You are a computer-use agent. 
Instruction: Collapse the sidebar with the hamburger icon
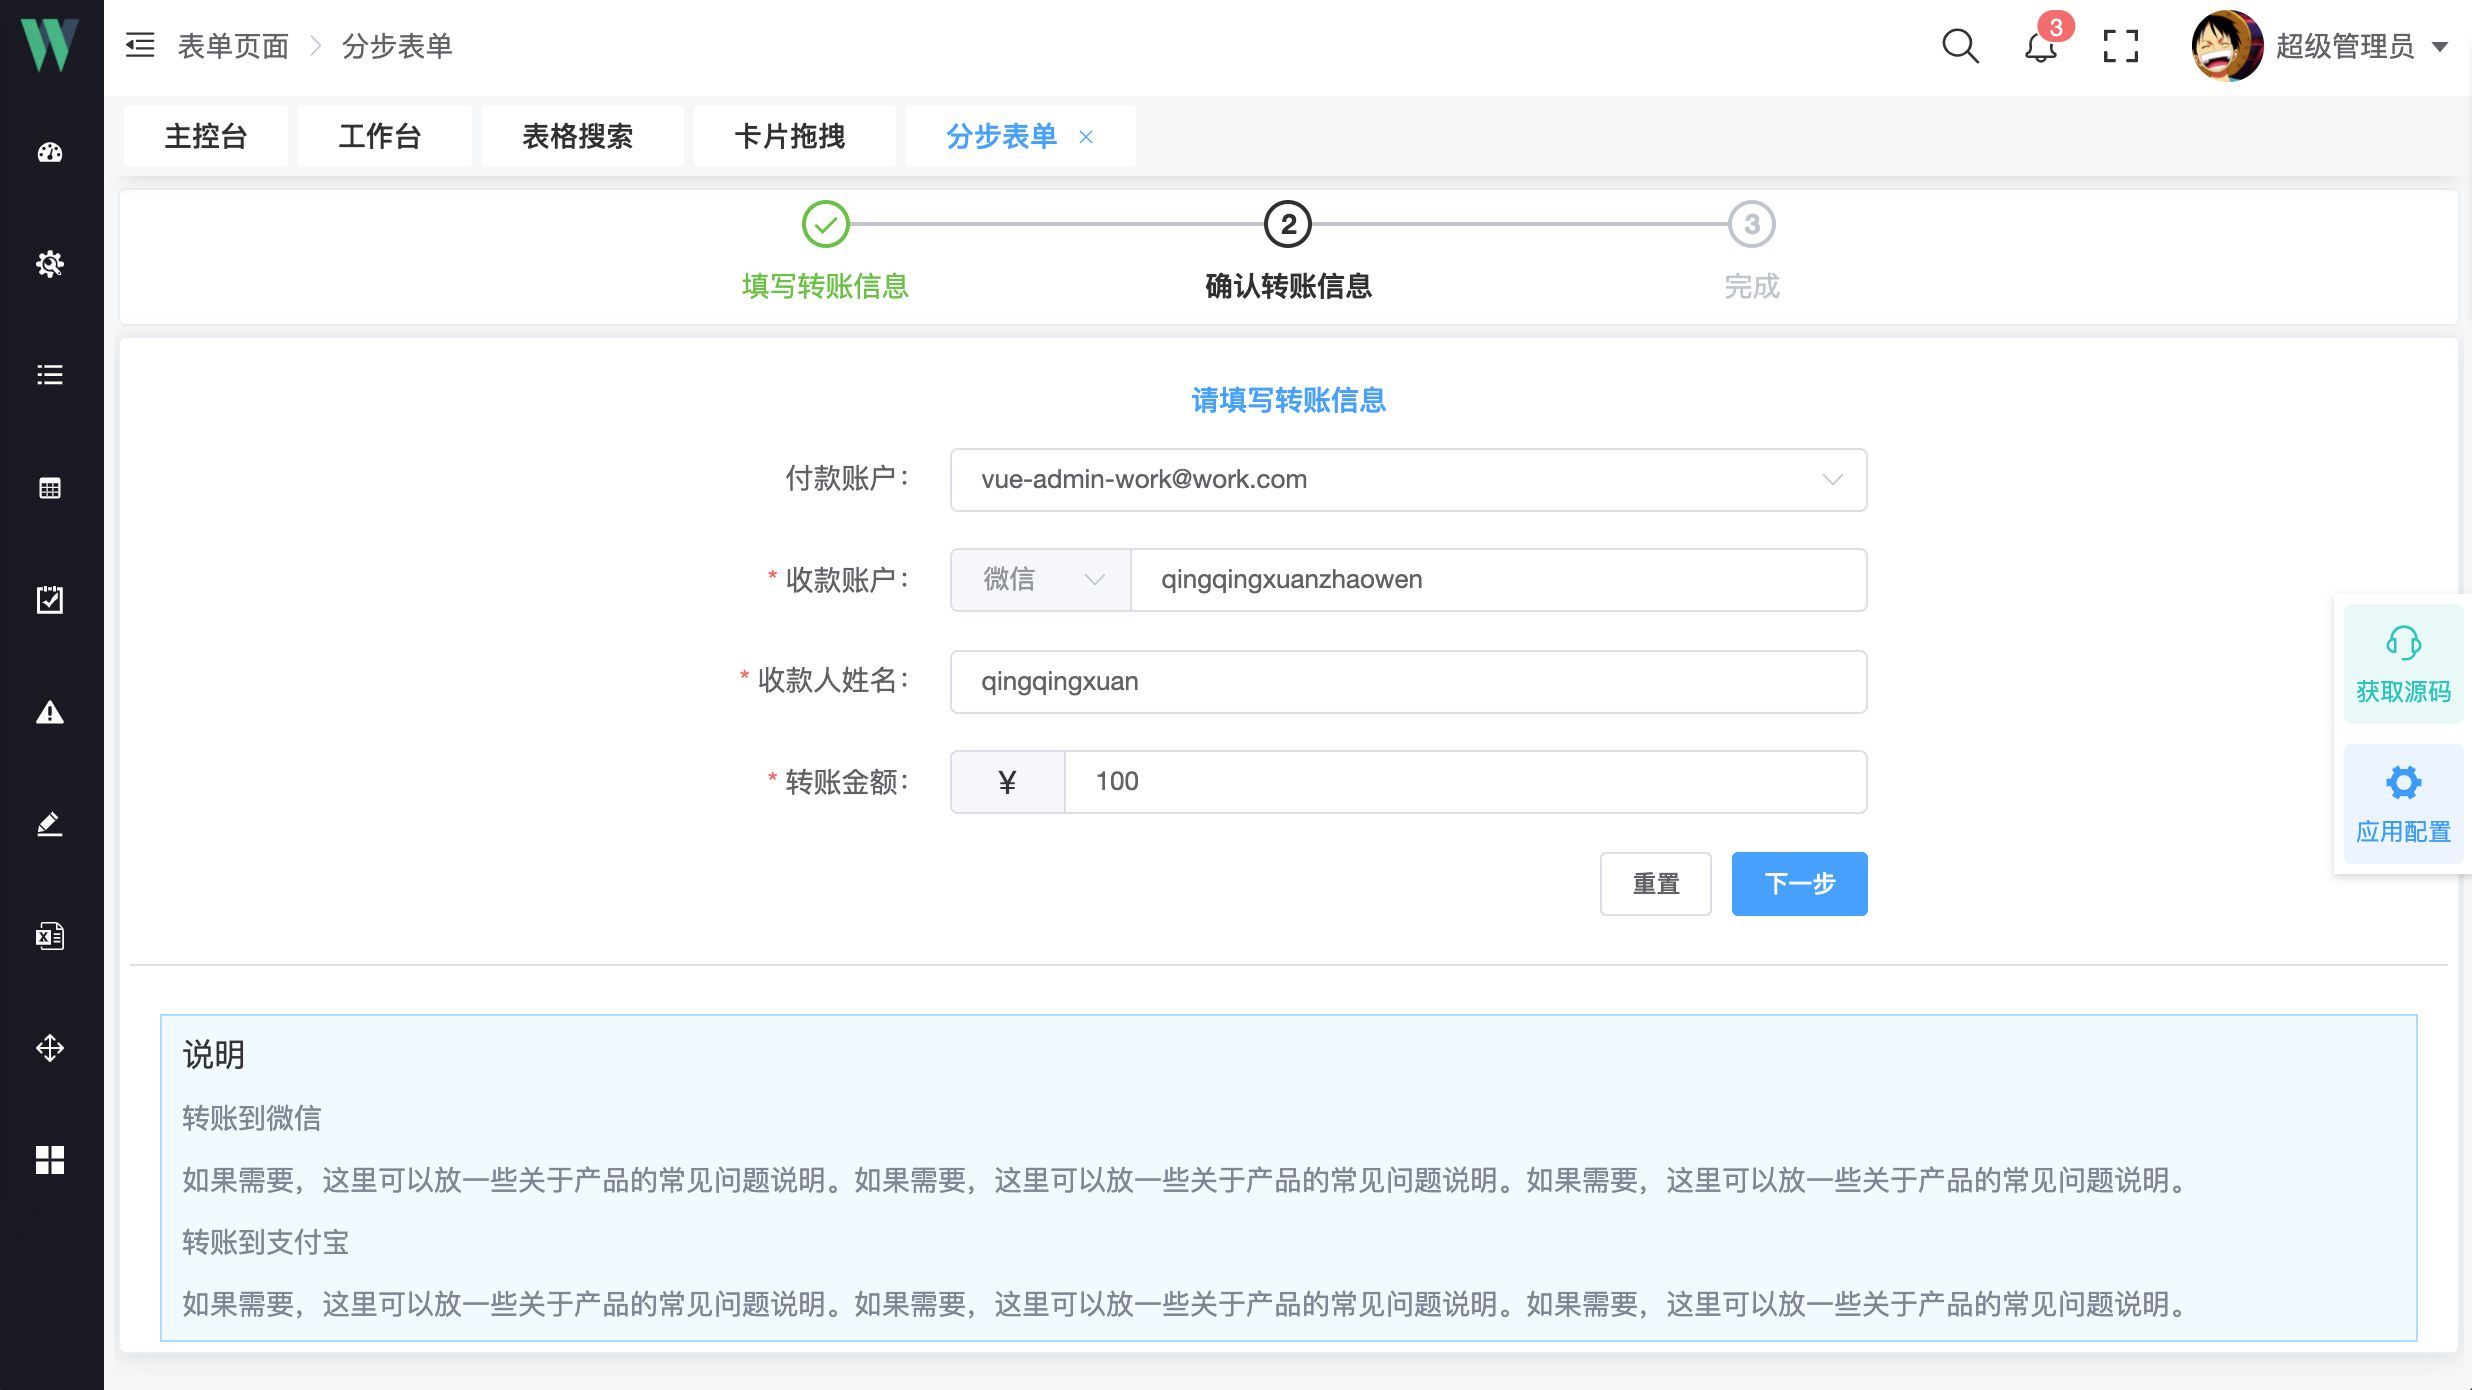coord(139,45)
